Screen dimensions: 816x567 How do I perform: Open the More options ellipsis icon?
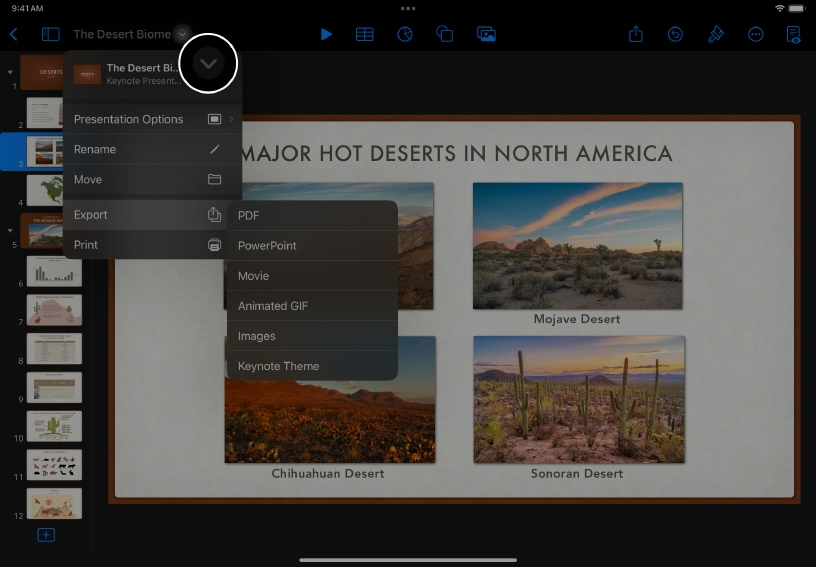[756, 34]
